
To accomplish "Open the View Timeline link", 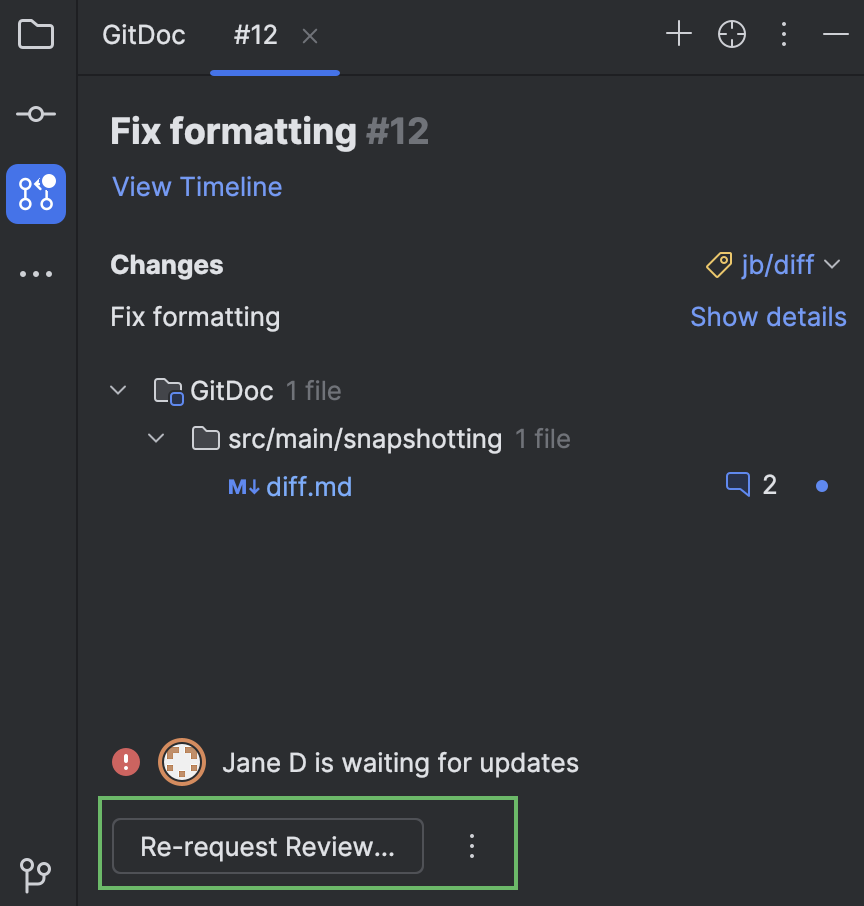I will (196, 187).
